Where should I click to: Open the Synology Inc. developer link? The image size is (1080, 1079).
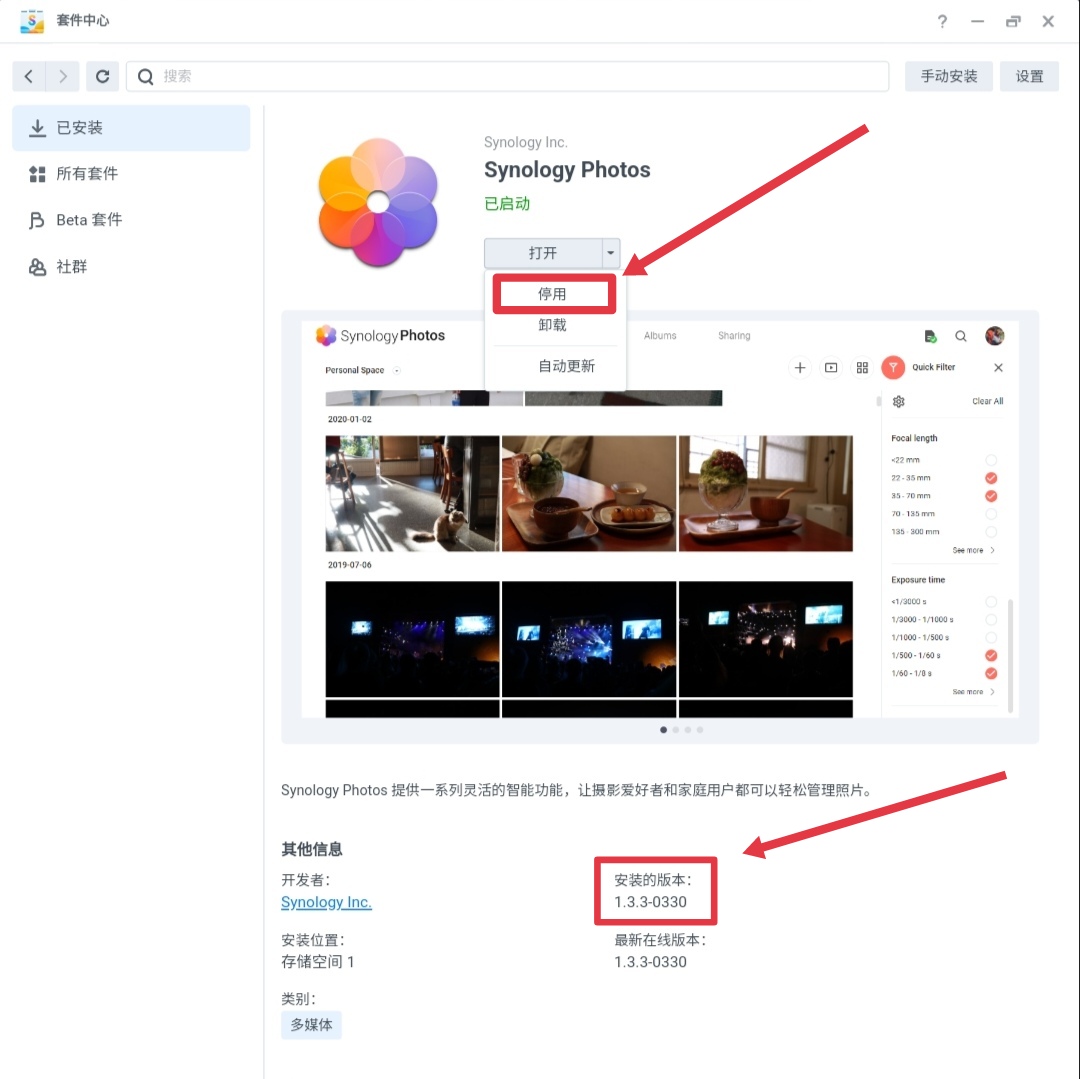(x=326, y=902)
